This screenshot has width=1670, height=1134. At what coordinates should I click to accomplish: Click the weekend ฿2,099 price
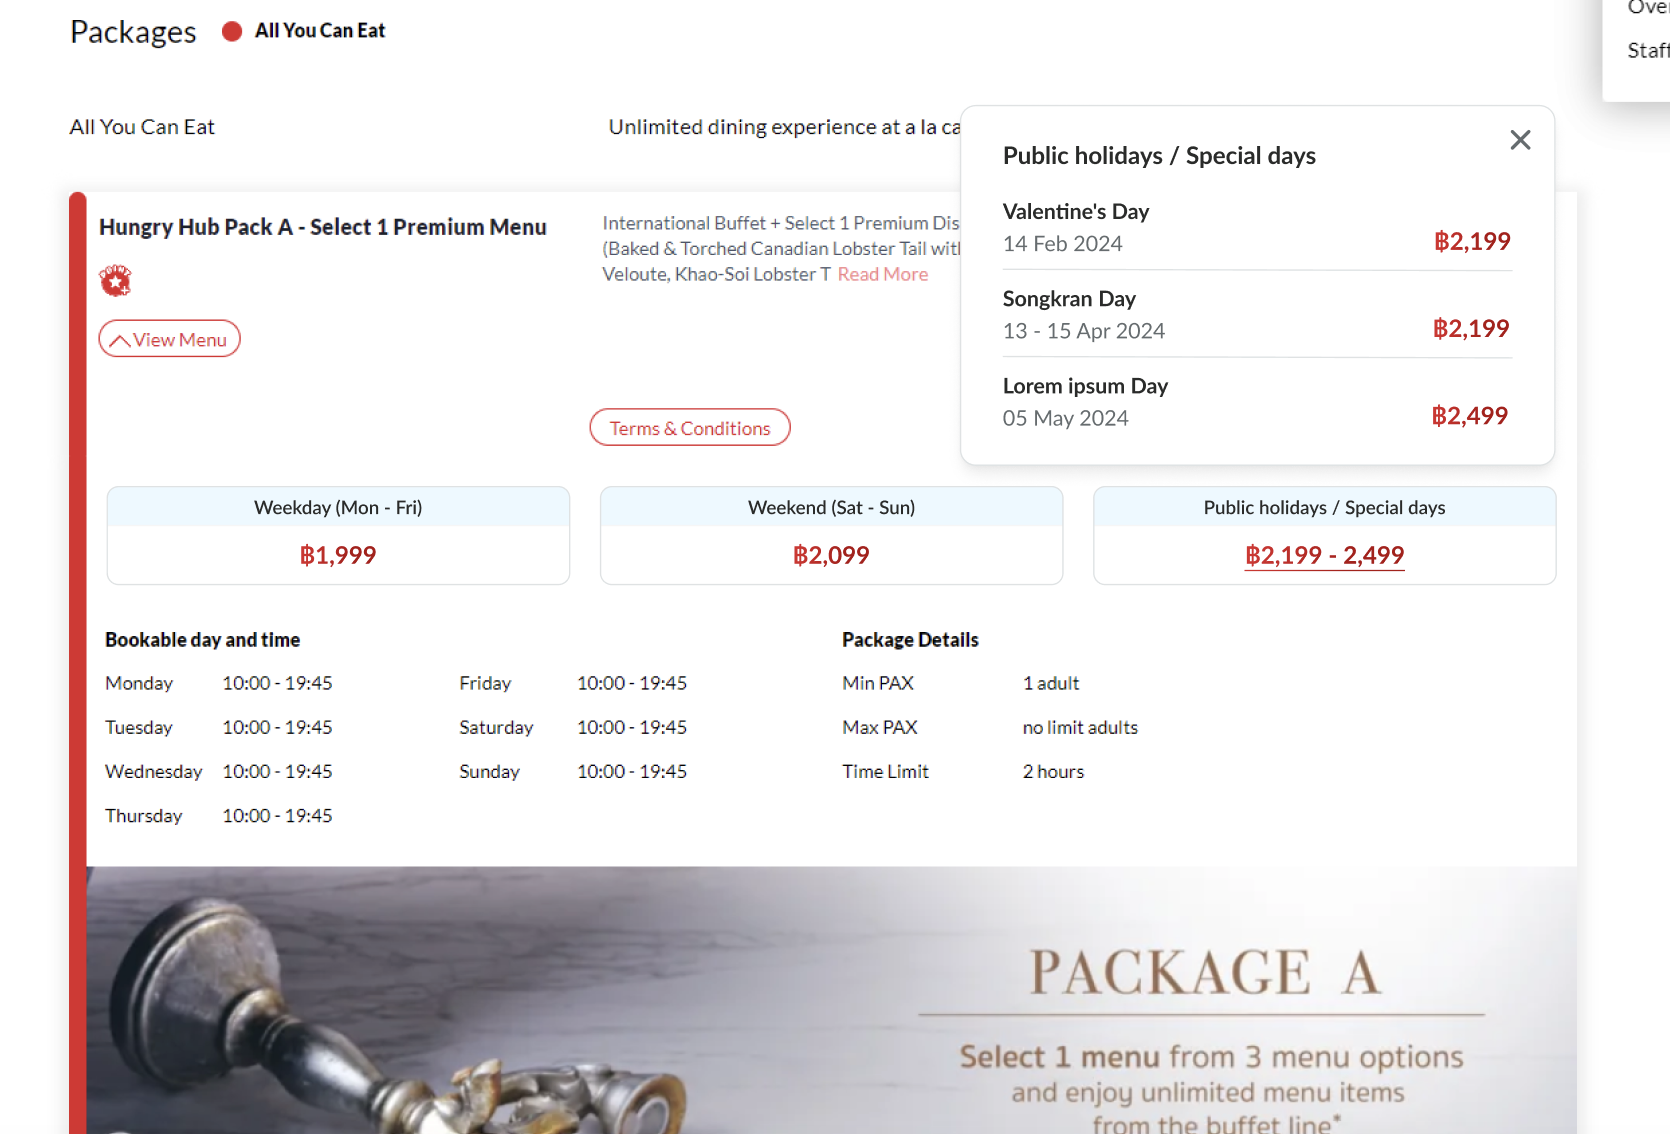831,555
